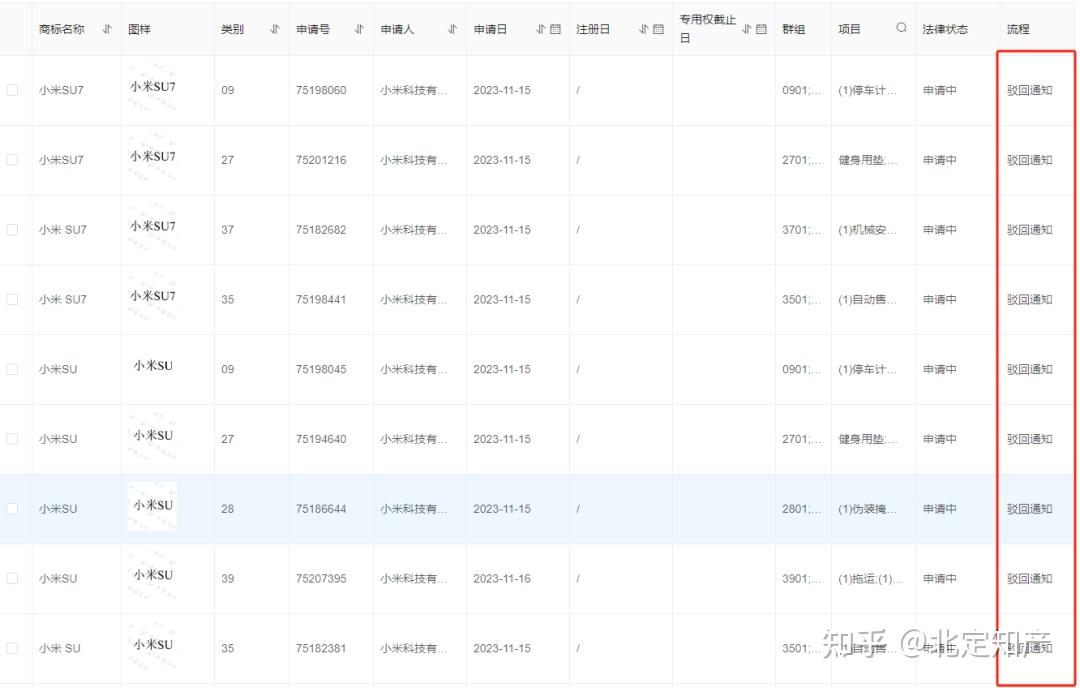Image resolution: width=1080 pixels, height=688 pixels.
Task: Click the 项目 column search icon
Action: 902,28
